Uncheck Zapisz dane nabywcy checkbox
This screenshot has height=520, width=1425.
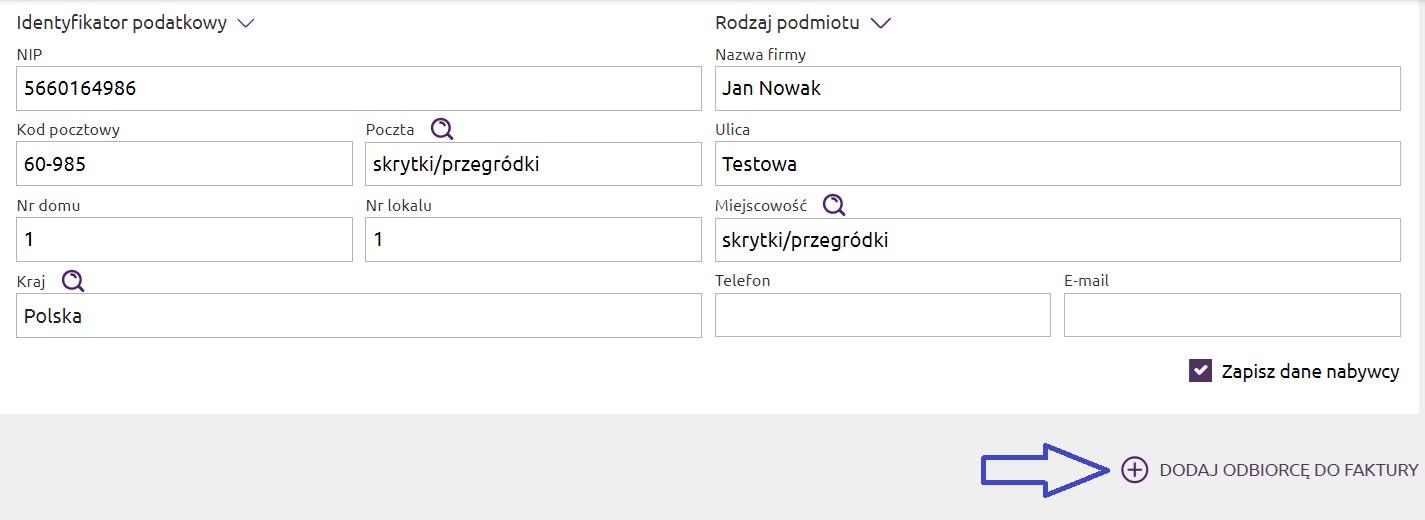[1200, 371]
